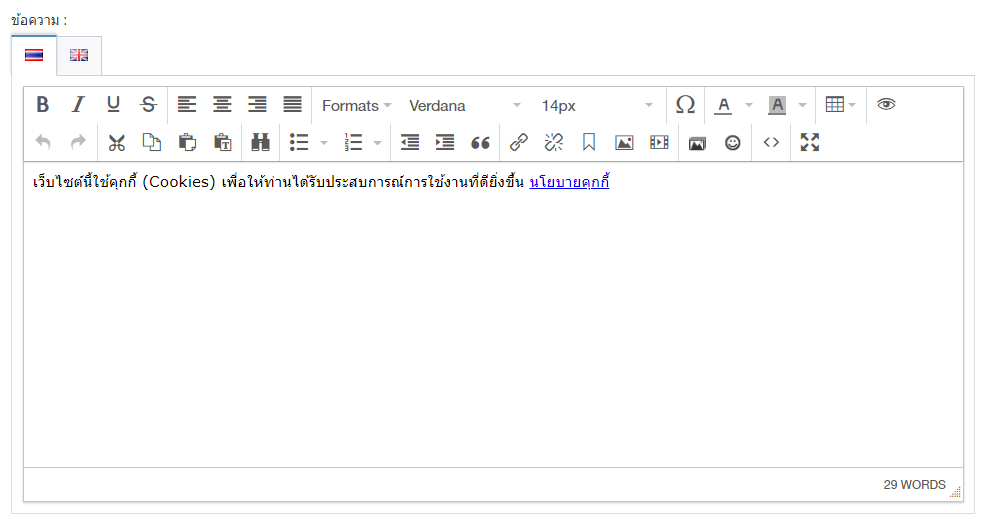Expand the text color picker arrow
The height and width of the screenshot is (525, 984).
748,105
